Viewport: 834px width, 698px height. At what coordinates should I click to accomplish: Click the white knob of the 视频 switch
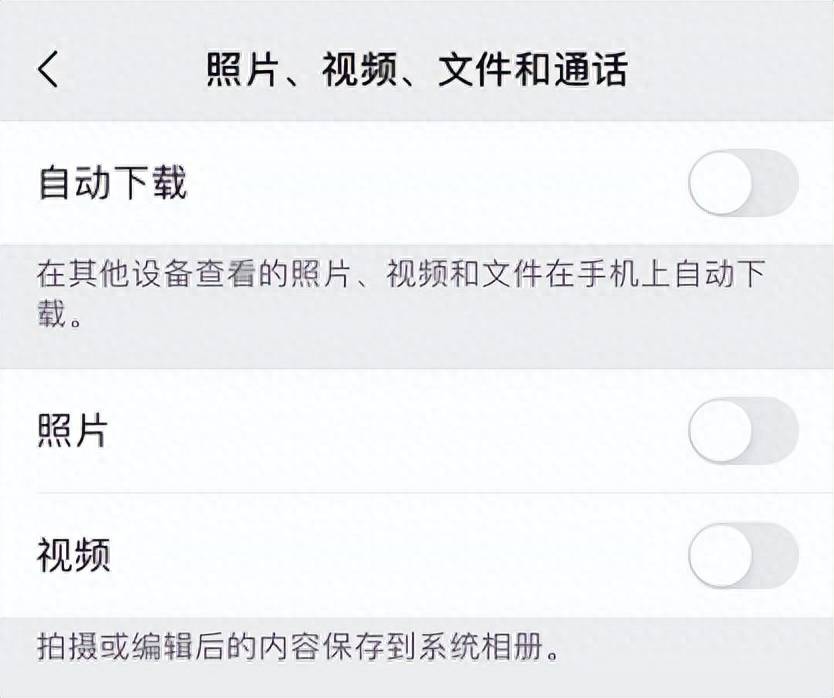[x=721, y=555]
